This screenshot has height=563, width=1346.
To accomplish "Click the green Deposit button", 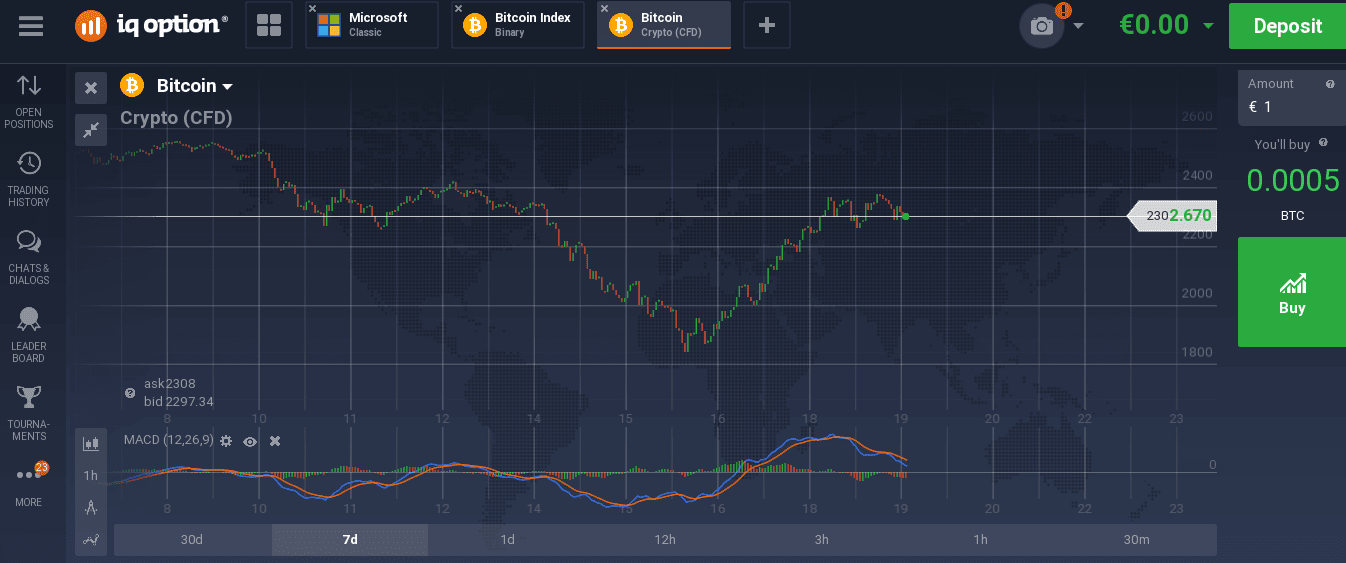I will 1287,26.
